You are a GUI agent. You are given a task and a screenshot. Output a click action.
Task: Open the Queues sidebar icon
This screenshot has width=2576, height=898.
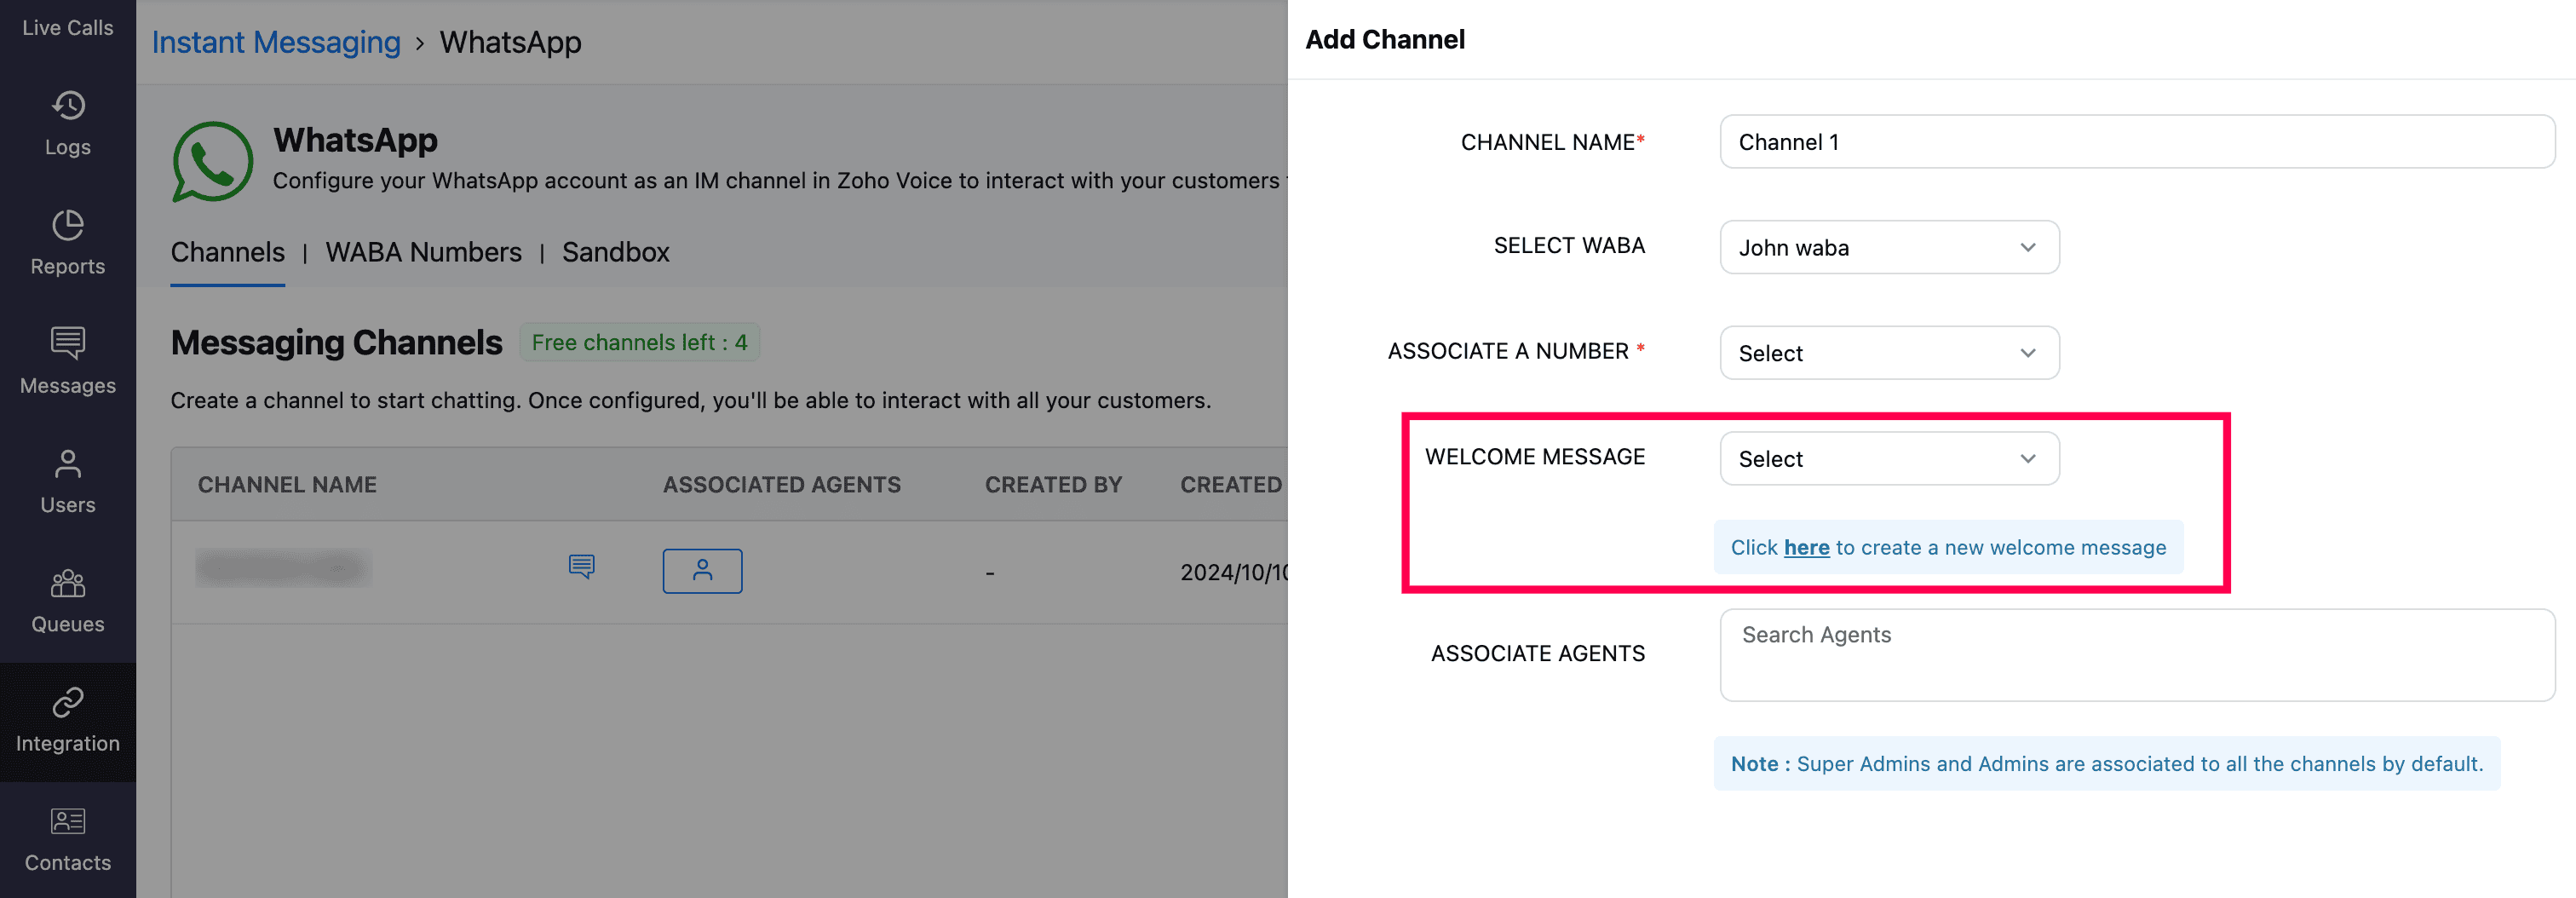pyautogui.click(x=68, y=583)
